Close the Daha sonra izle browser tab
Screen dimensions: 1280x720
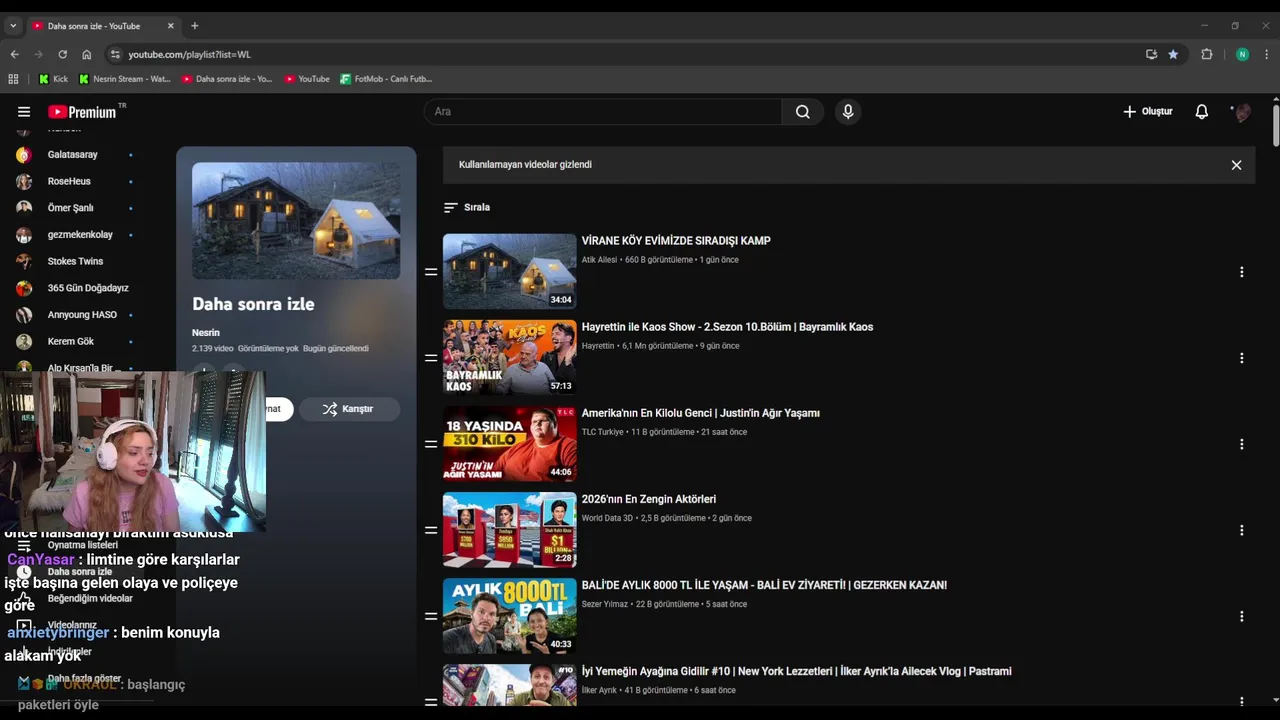[170, 26]
